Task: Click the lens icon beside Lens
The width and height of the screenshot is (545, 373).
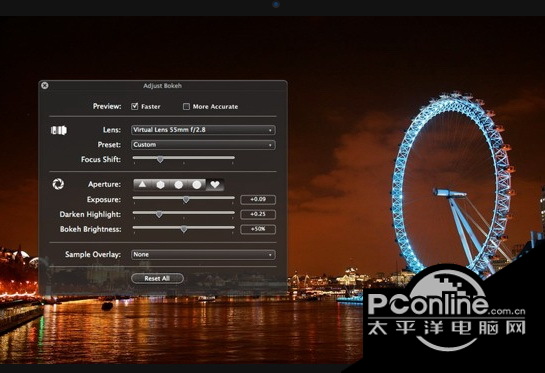Action: click(x=59, y=130)
